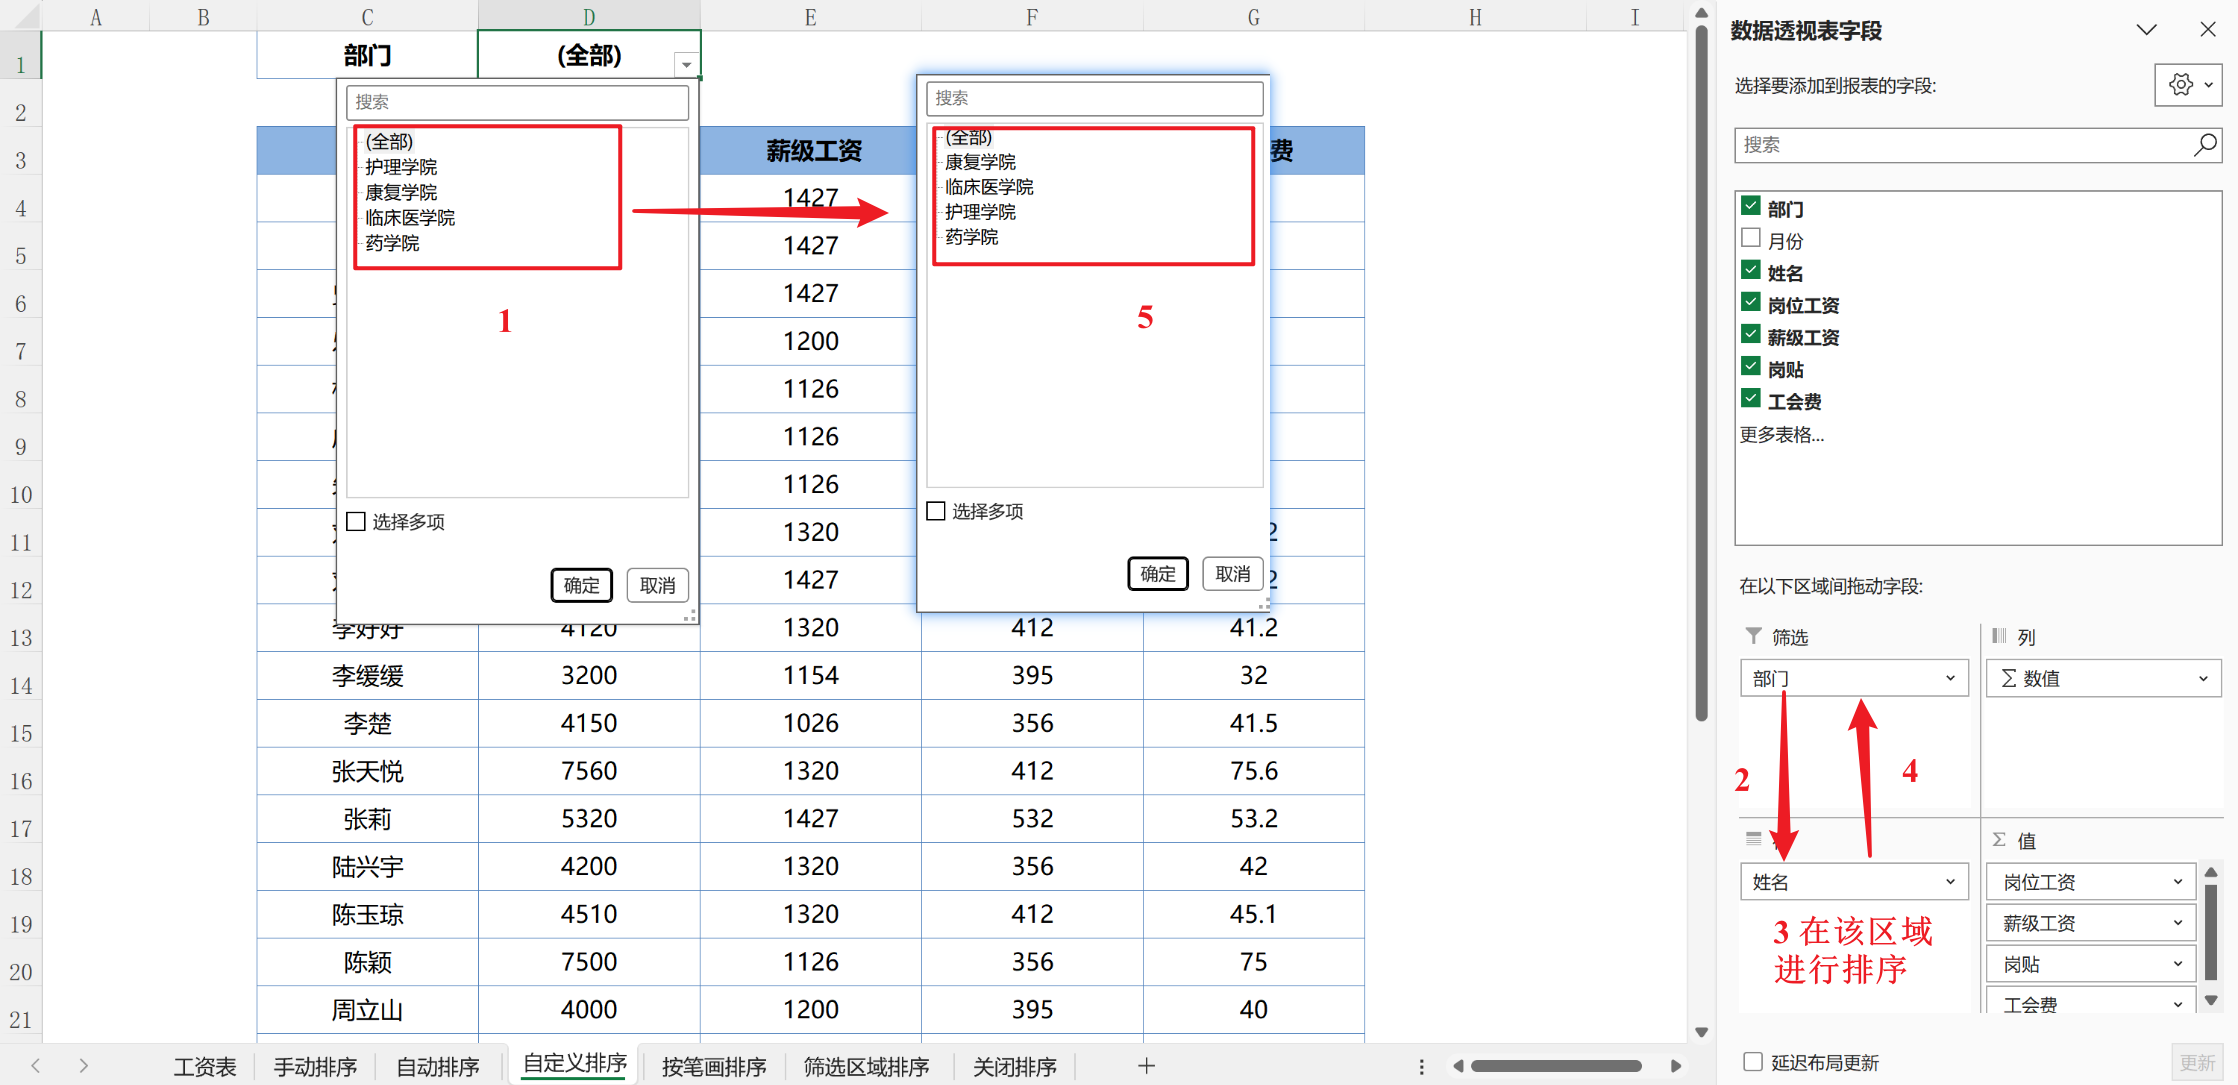This screenshot has height=1085, width=2238.
Task: Click the 更多表格... link
Action: 1782,435
